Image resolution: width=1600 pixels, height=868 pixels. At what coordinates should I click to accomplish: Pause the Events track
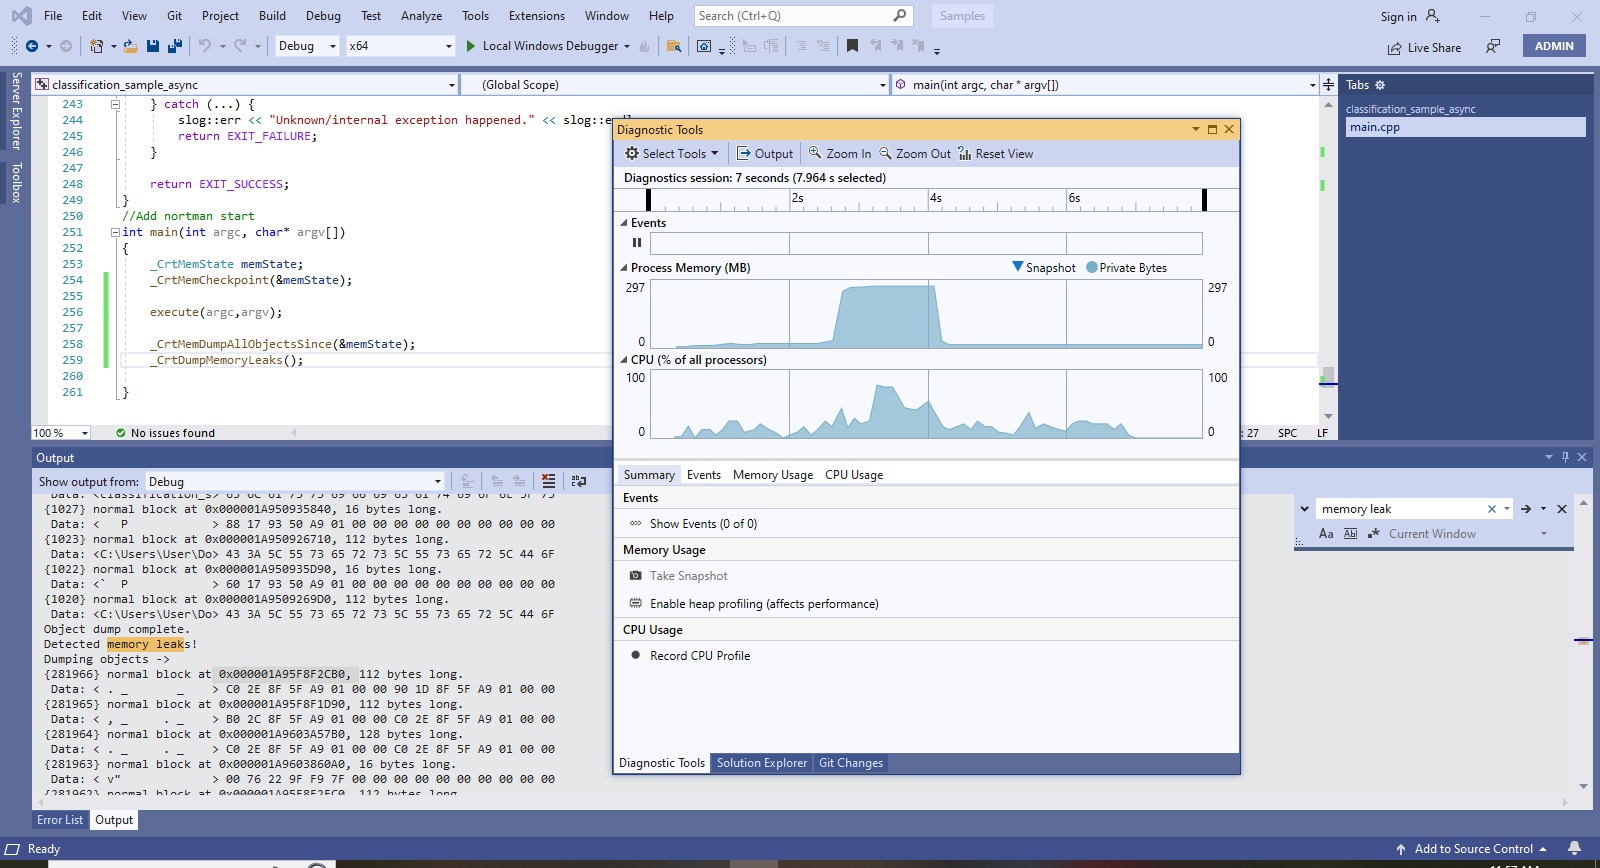tap(637, 243)
